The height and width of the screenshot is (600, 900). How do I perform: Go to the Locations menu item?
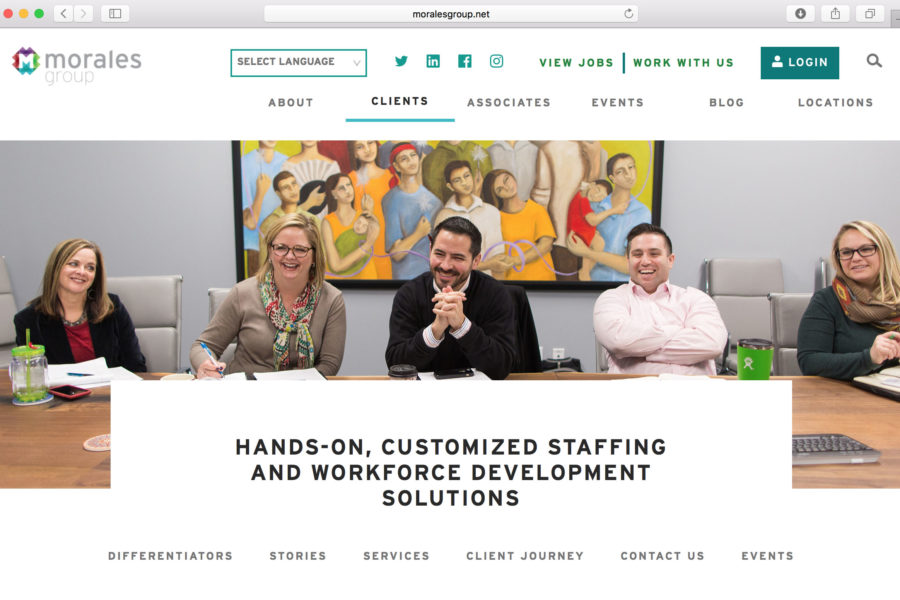pyautogui.click(x=835, y=103)
